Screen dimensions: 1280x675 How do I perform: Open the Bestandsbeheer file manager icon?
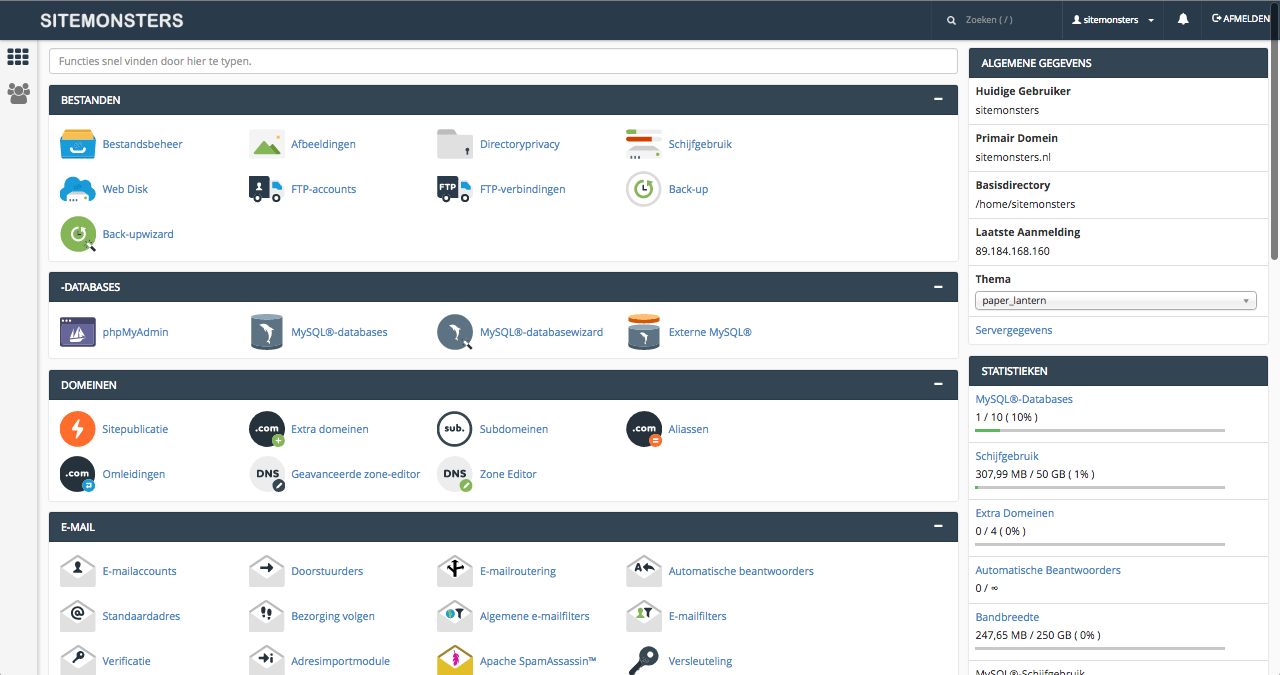(x=78, y=144)
